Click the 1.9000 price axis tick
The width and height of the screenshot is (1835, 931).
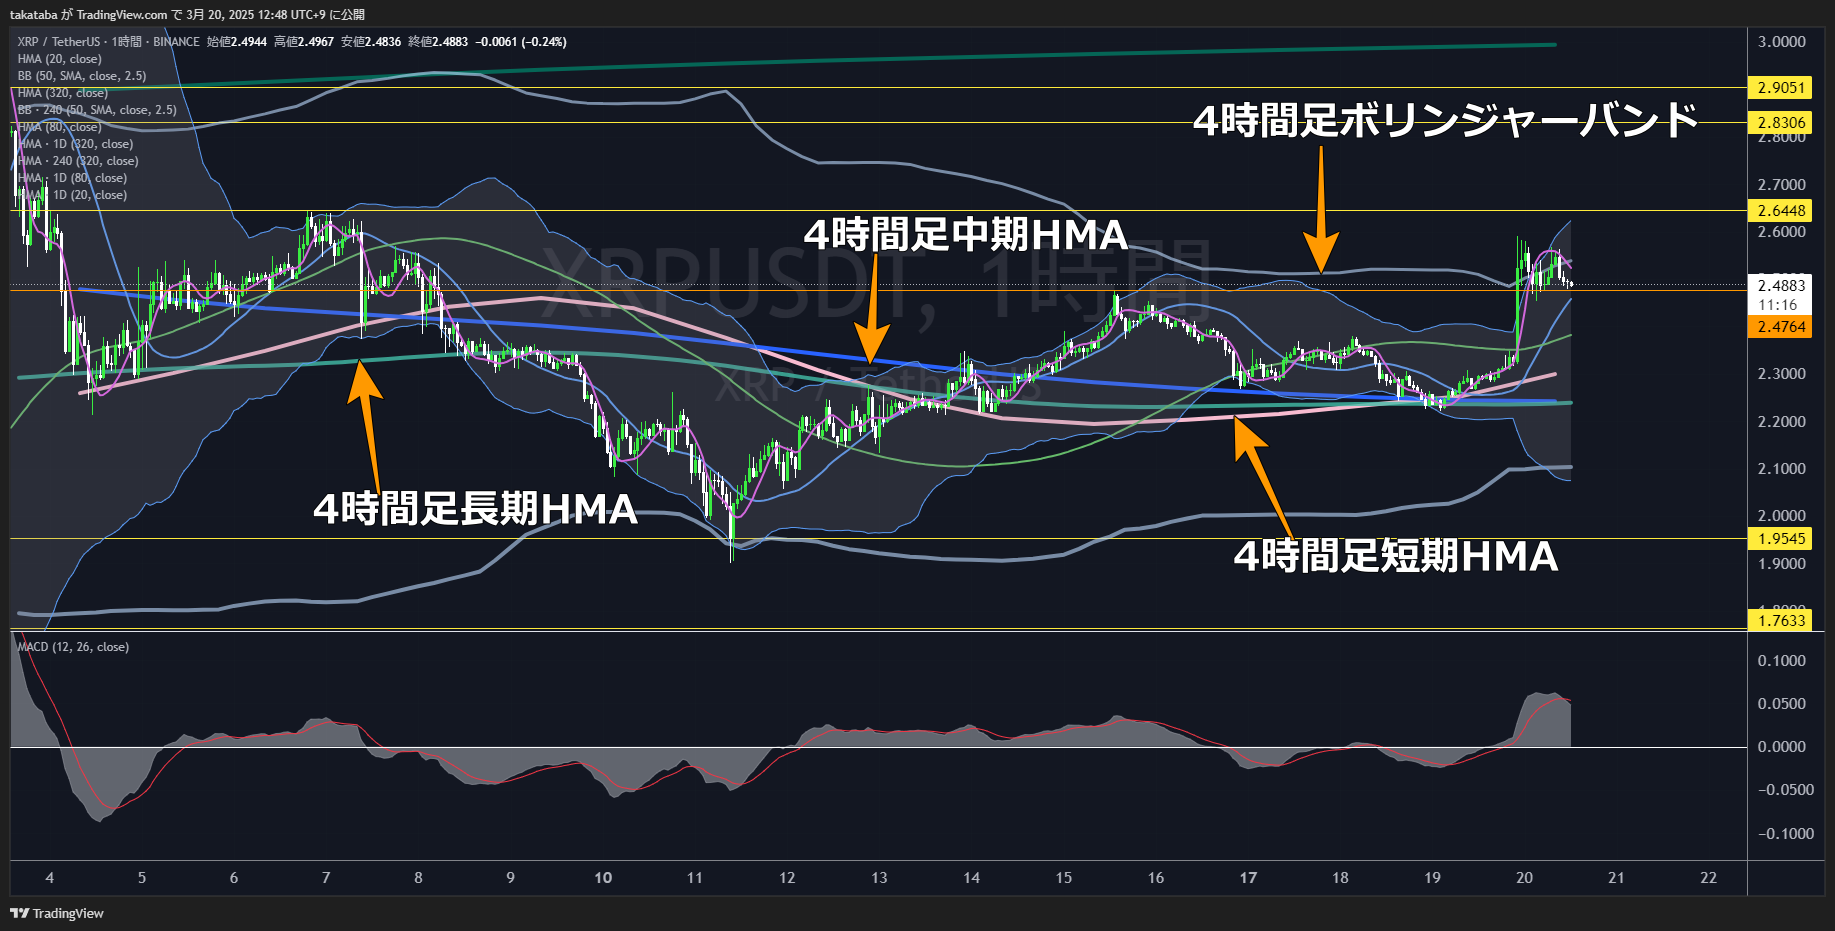[1782, 564]
